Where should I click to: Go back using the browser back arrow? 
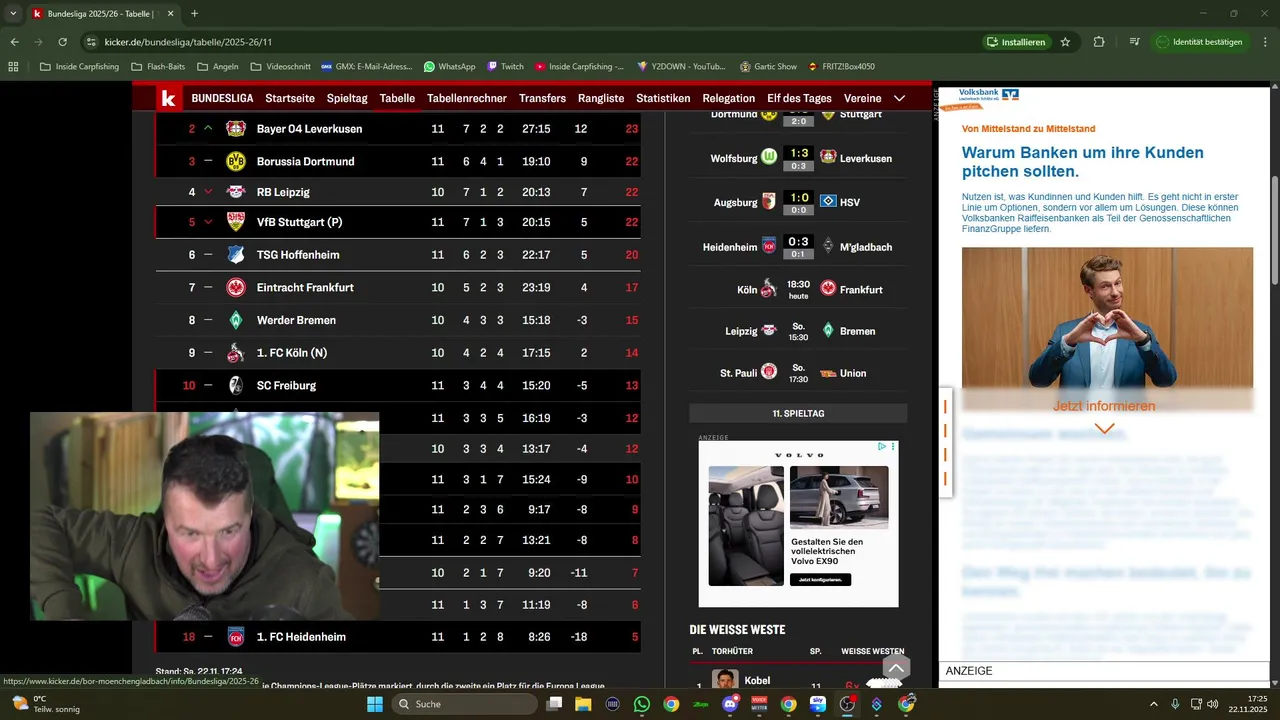pos(14,42)
